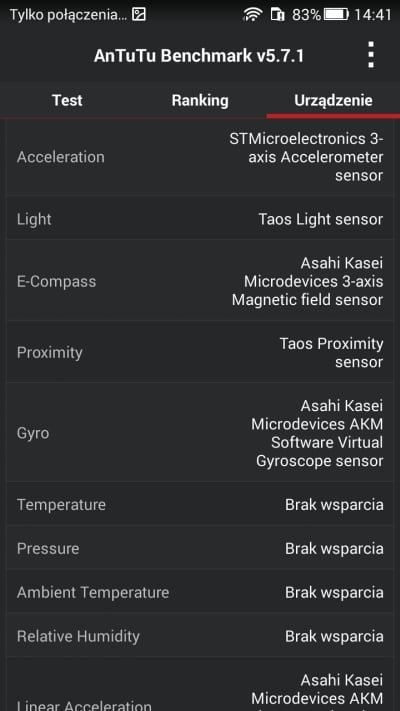Tap the Linear Acceleration row

[x=200, y=685]
